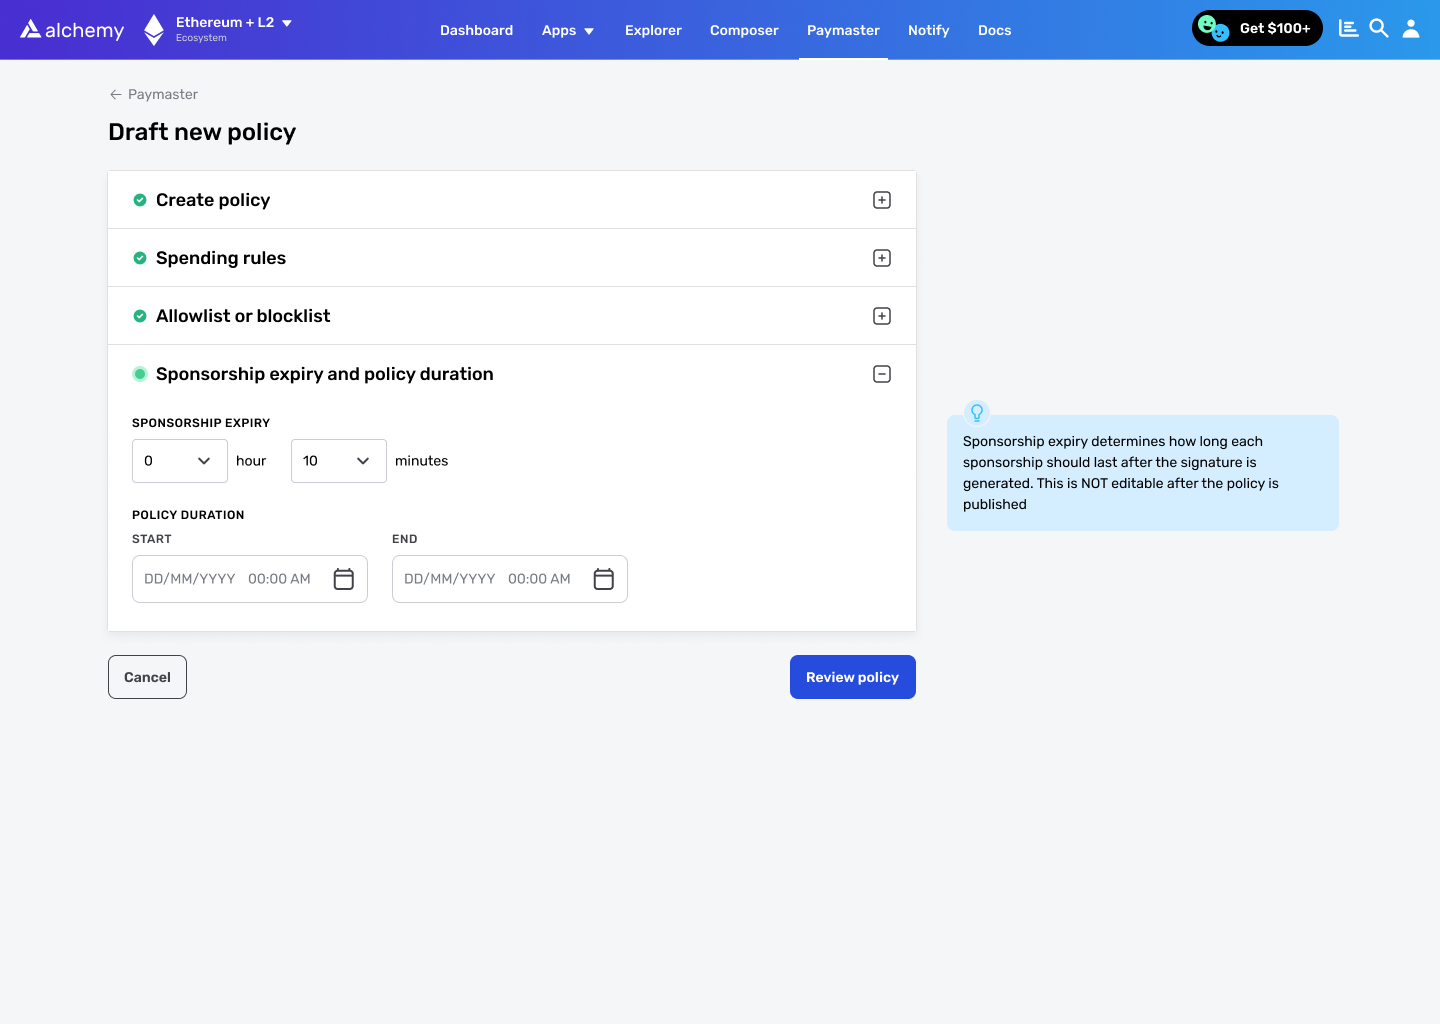Click the Alchemy logo

click(72, 30)
